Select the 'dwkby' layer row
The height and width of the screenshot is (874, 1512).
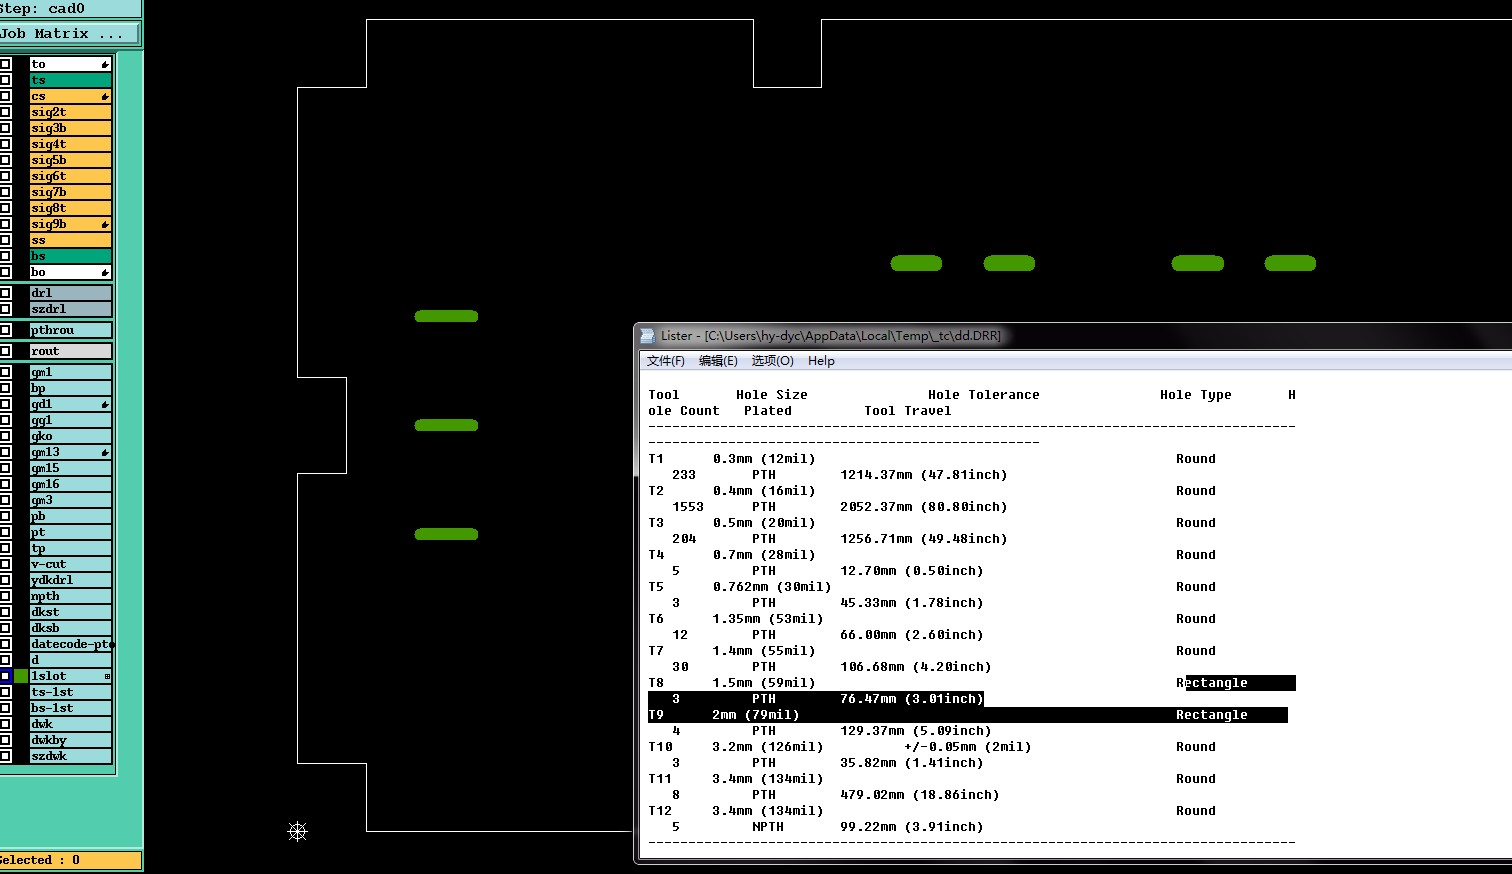coord(70,740)
